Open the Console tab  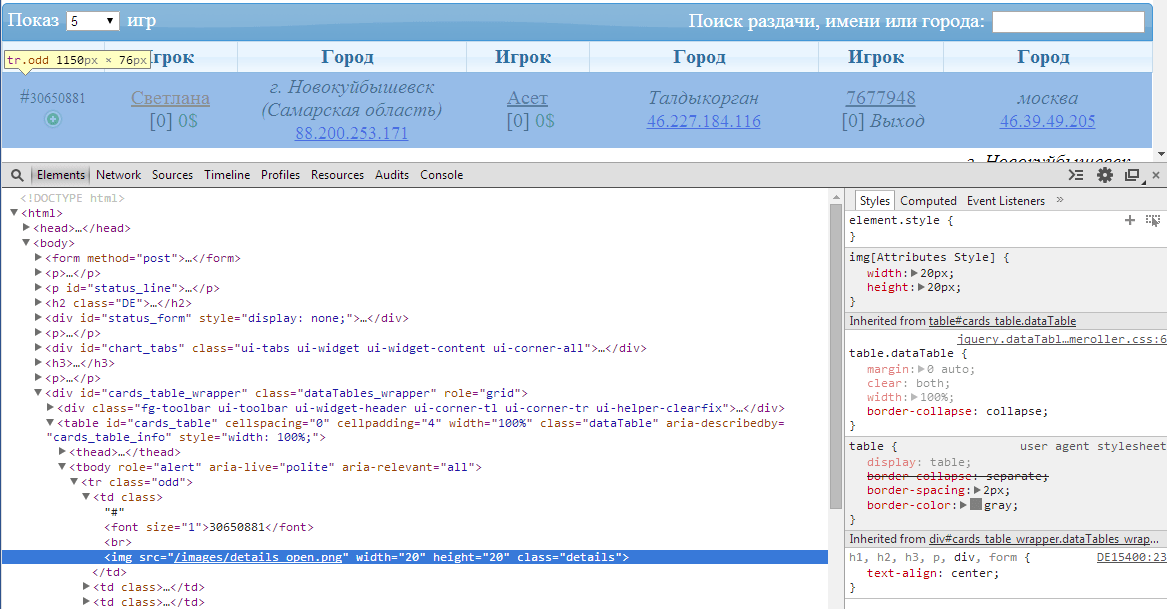(441, 174)
